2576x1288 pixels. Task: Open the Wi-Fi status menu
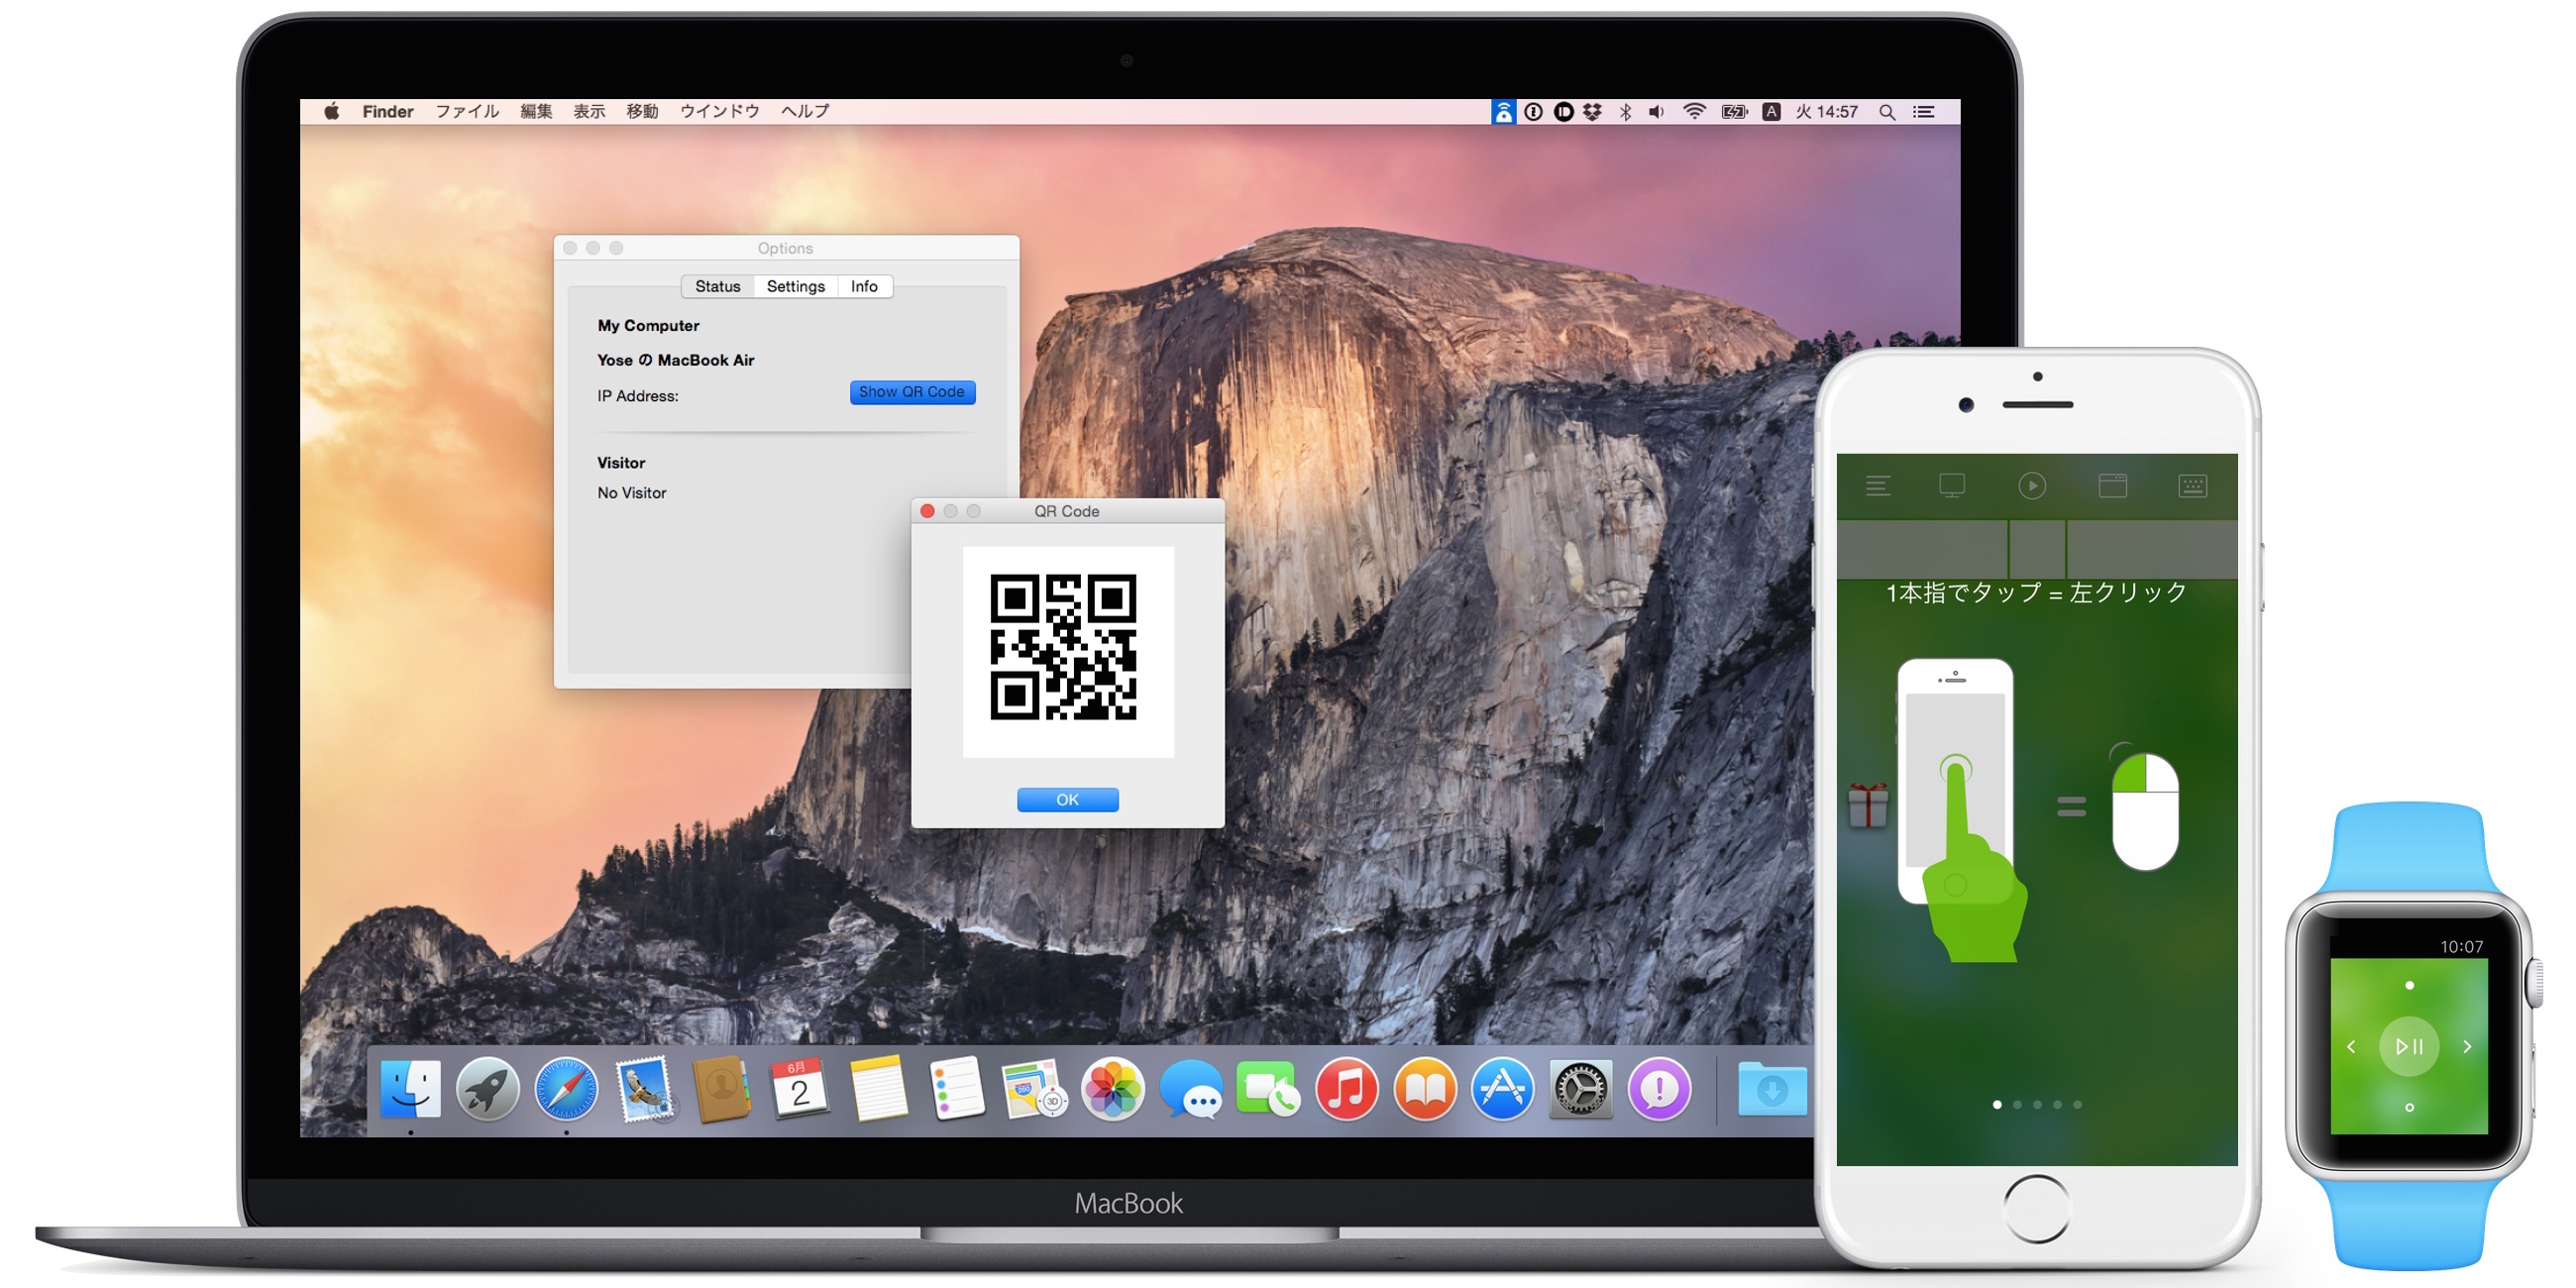[x=1694, y=112]
